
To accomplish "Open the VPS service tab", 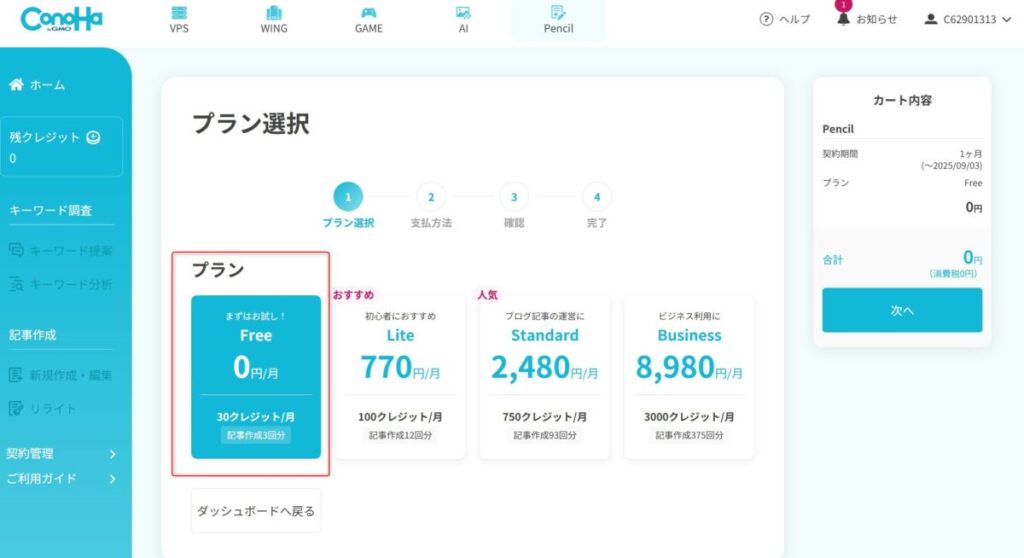I will tap(179, 20).
